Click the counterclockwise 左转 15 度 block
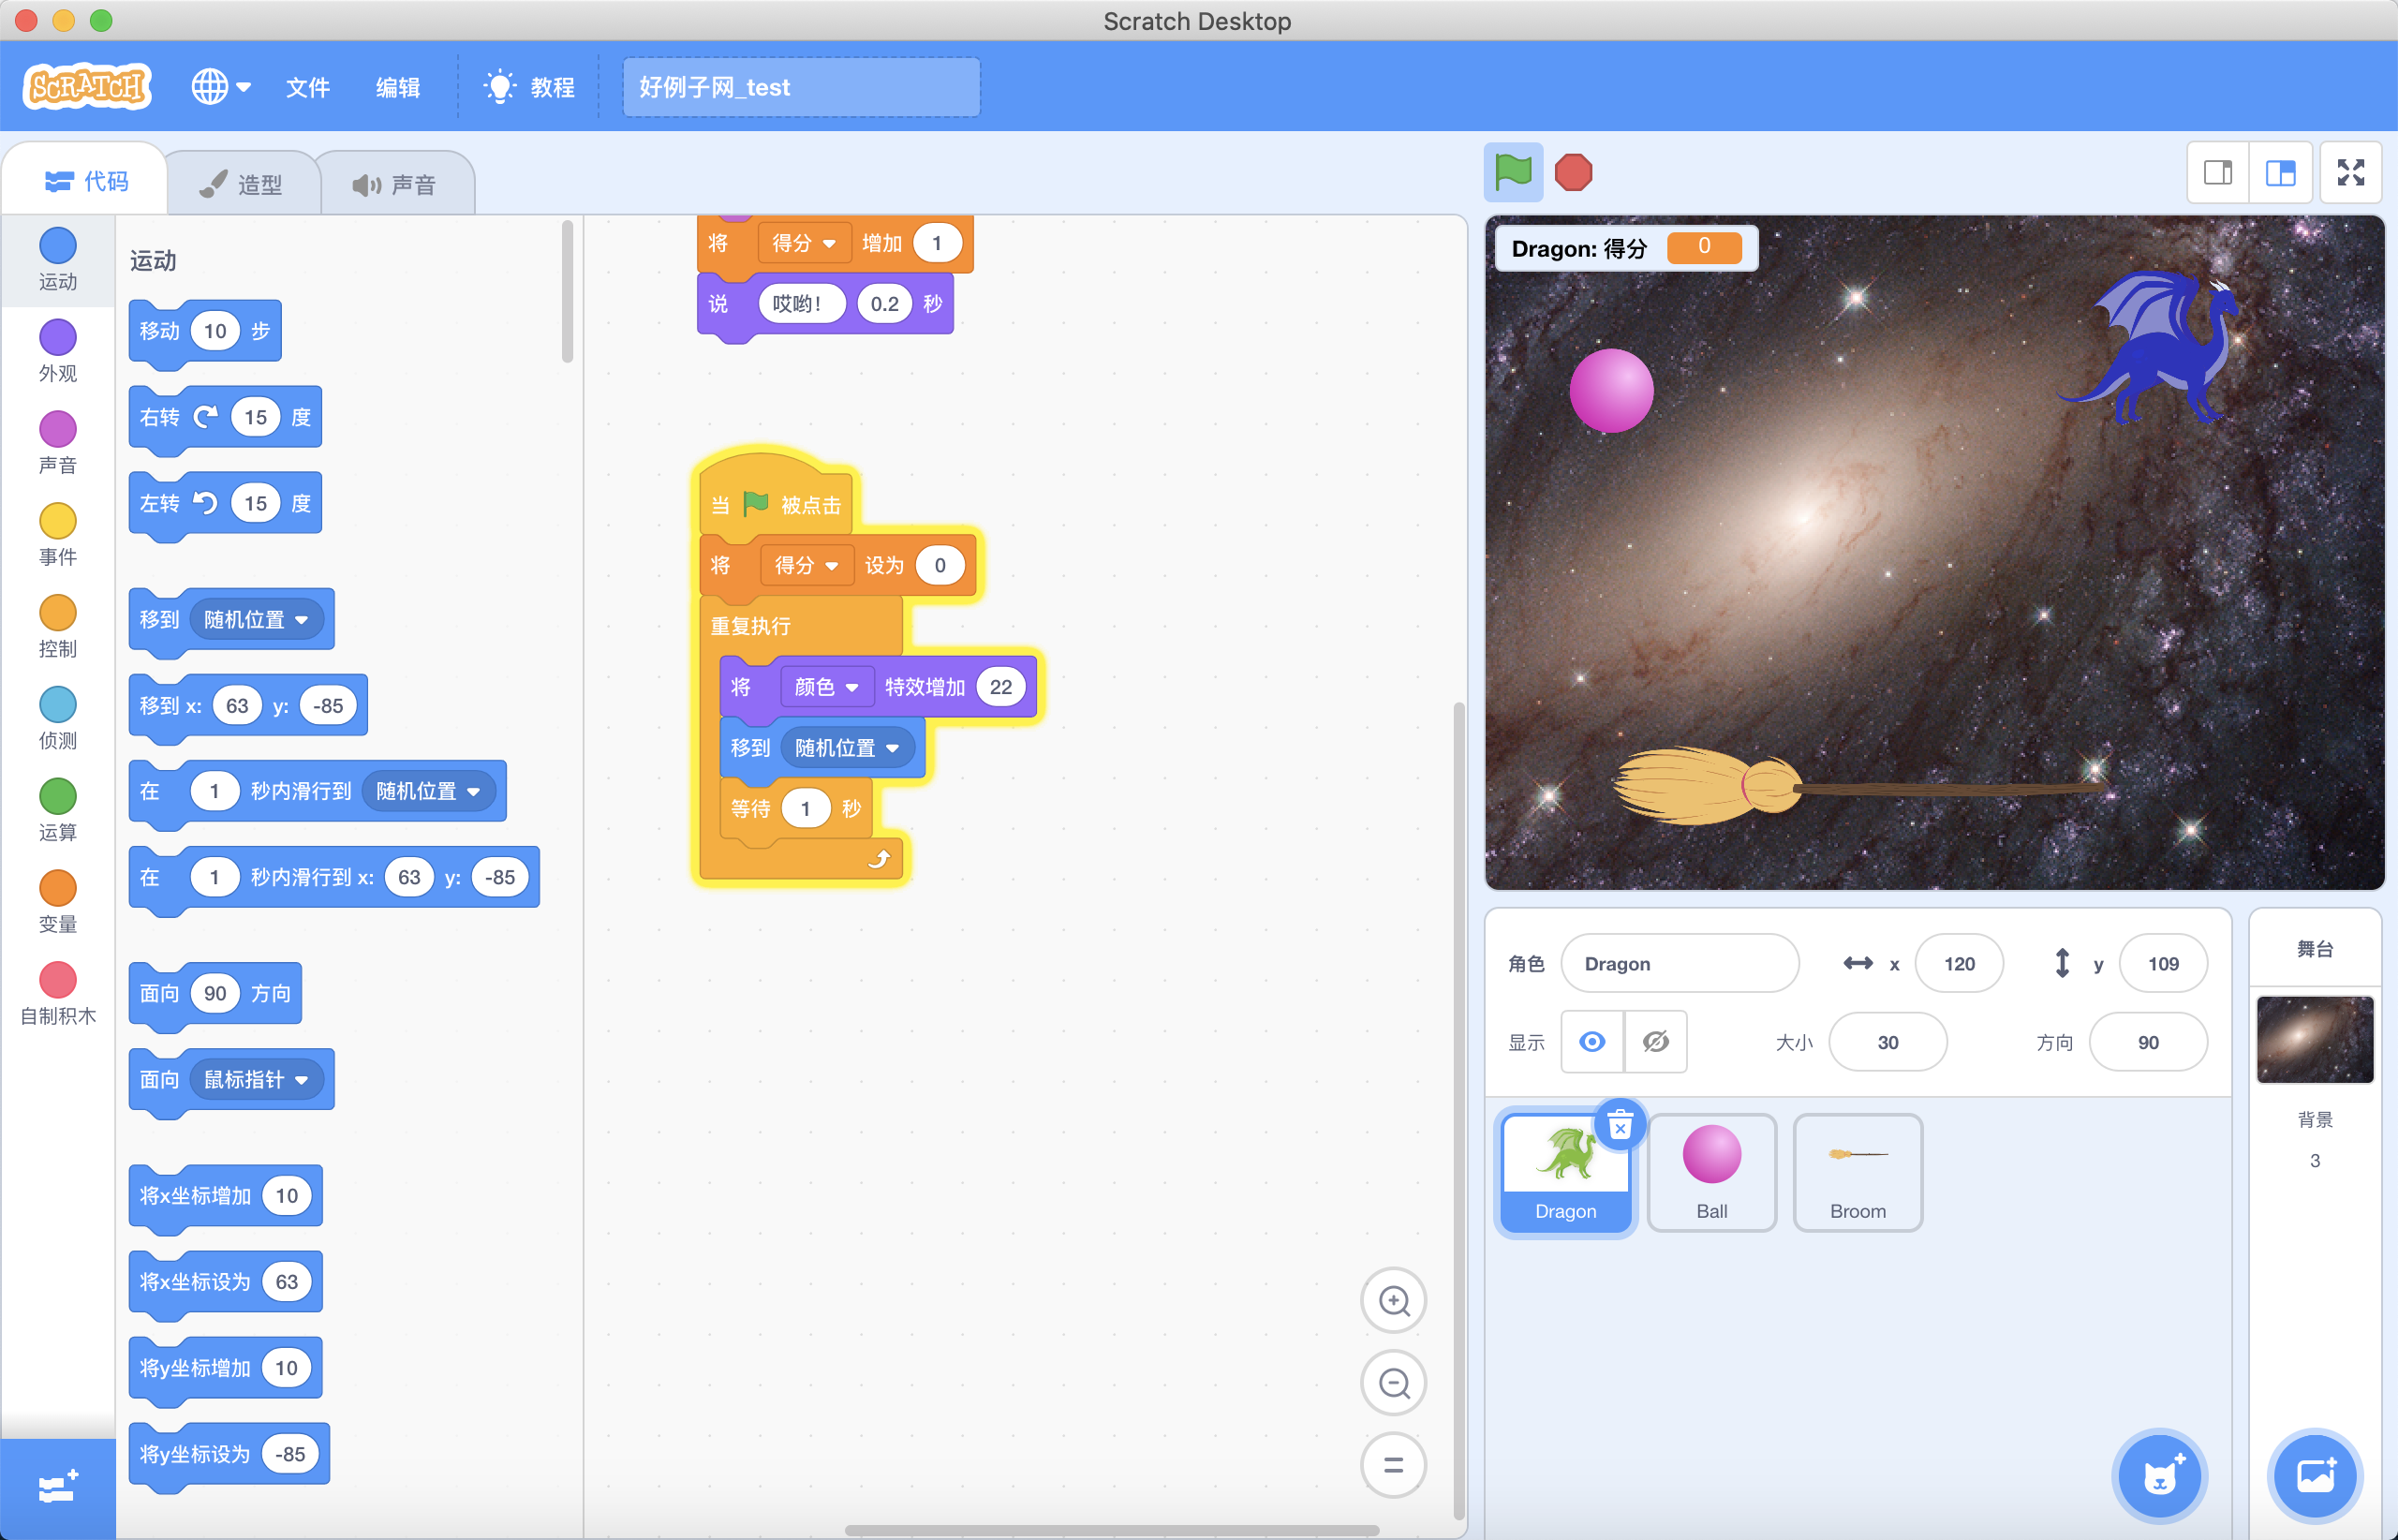The height and width of the screenshot is (1540, 2398). pyautogui.click(x=225, y=503)
